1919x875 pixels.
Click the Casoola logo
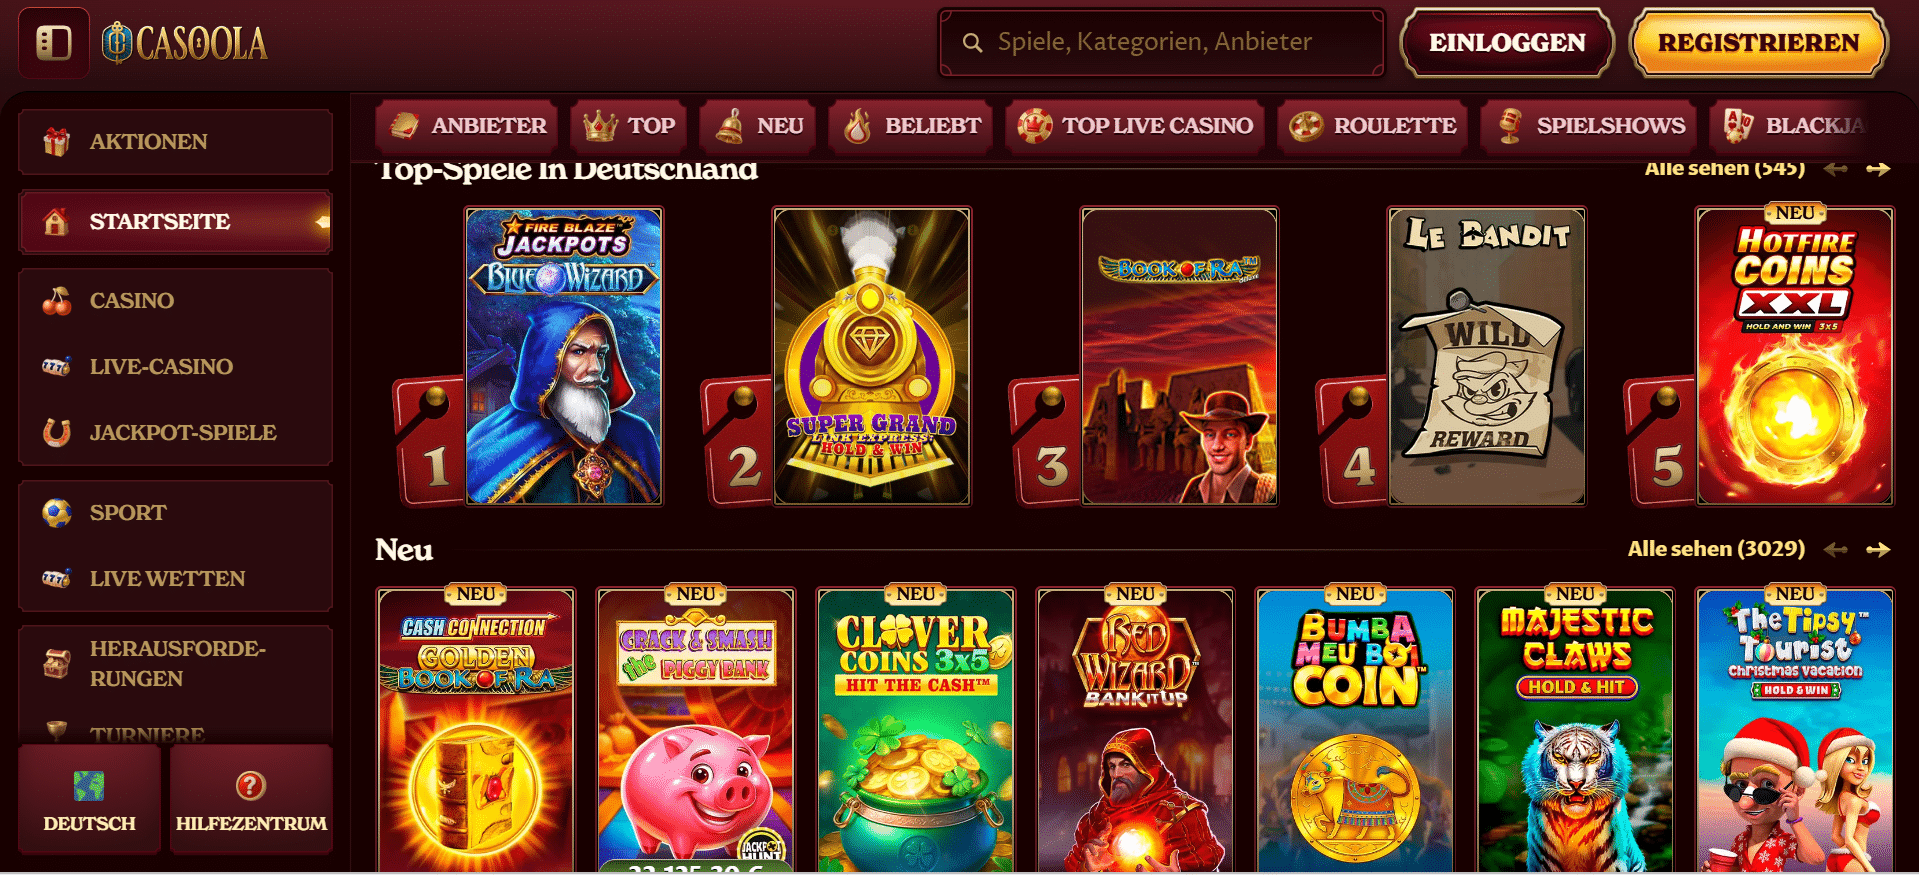(x=185, y=43)
